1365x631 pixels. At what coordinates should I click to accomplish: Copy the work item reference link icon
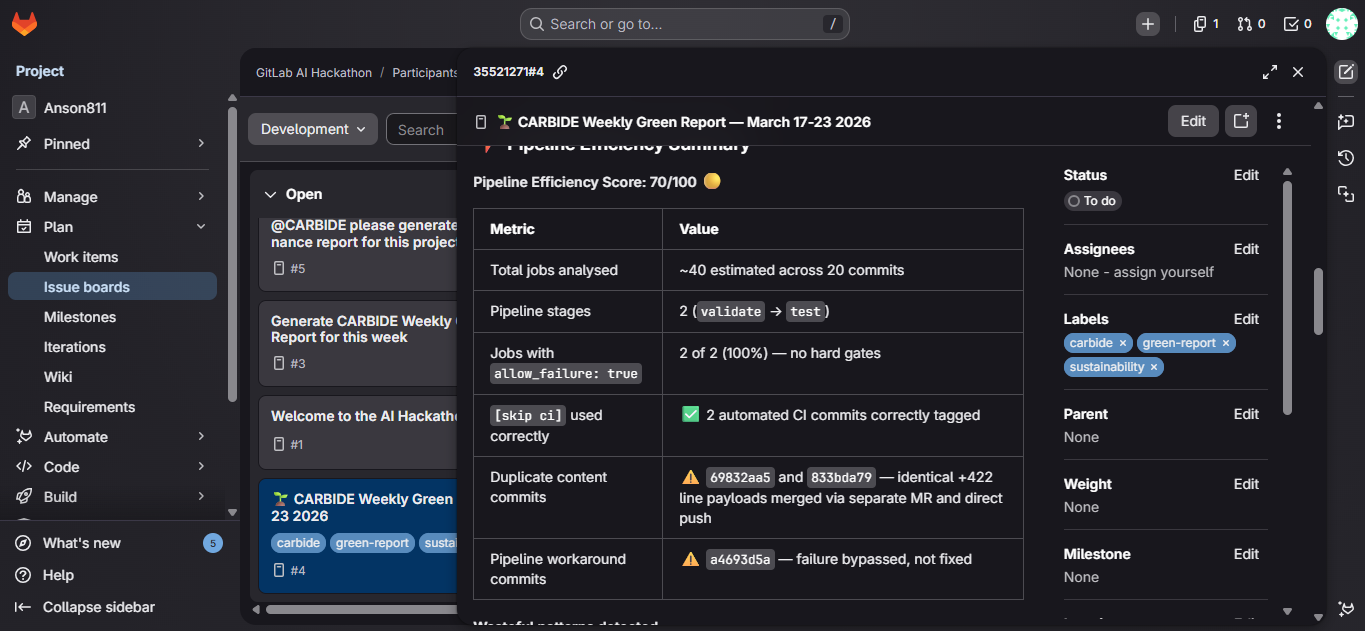click(x=560, y=72)
